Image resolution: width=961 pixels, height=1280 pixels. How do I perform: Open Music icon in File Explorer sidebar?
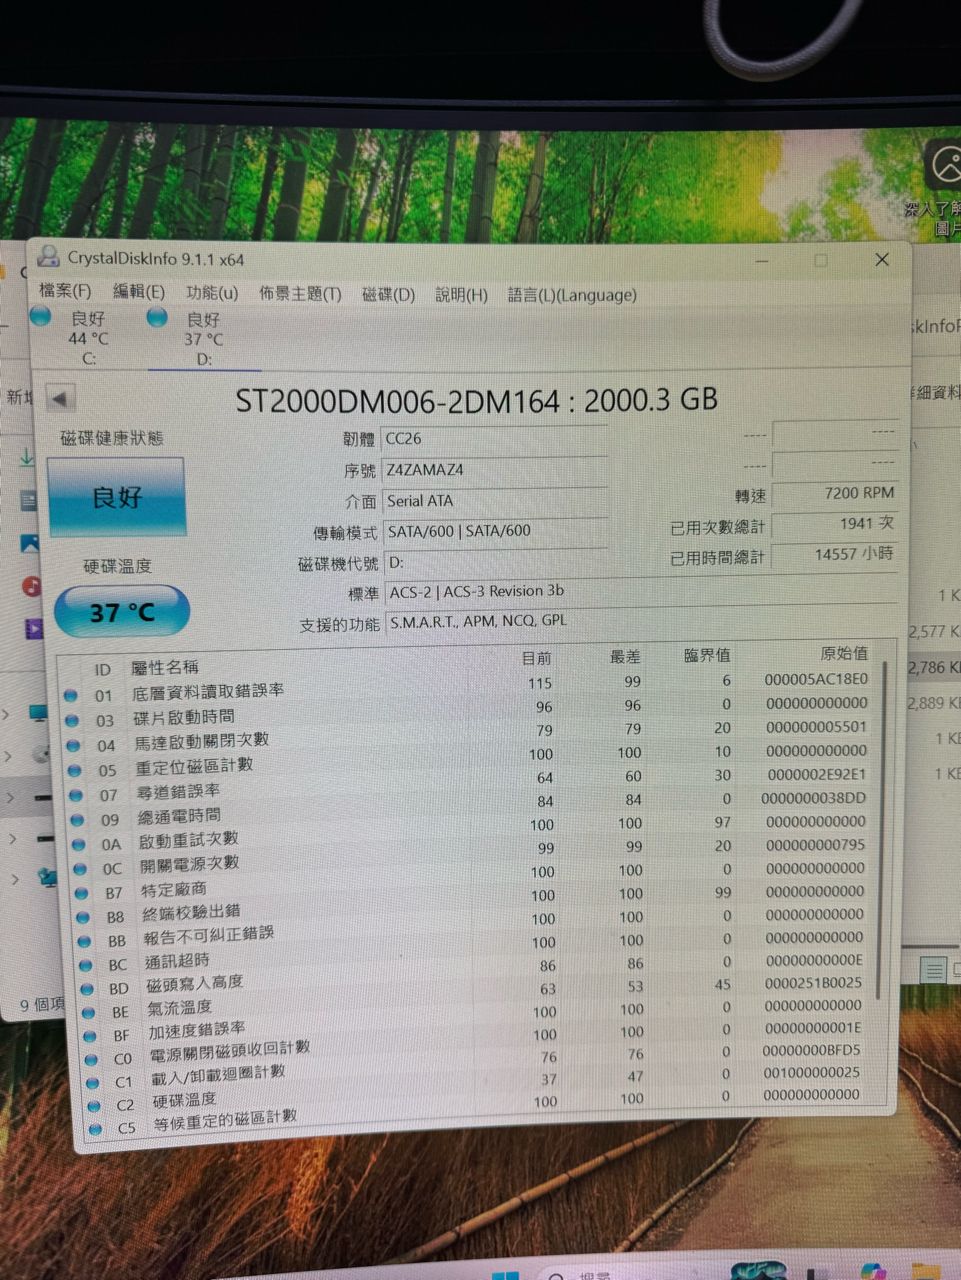coord(32,586)
